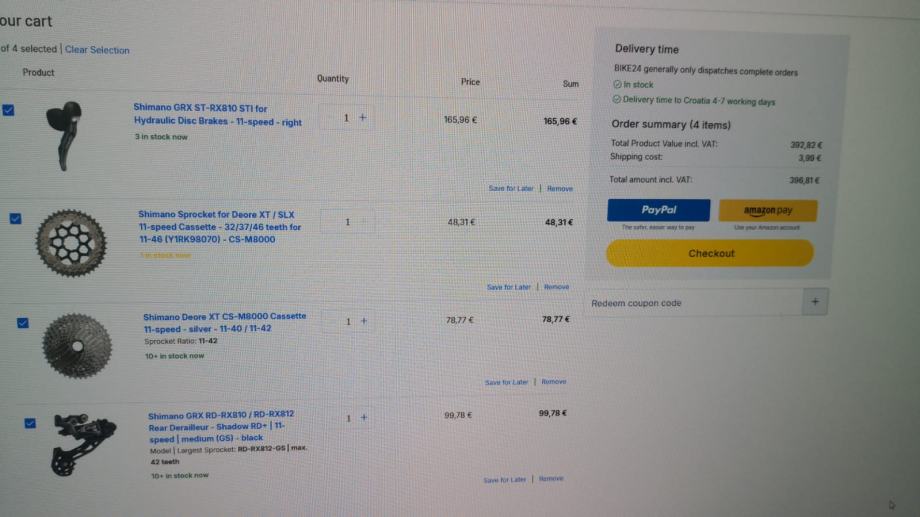Remove the Deore XT Cassette item
The image size is (920, 517).
click(x=554, y=382)
